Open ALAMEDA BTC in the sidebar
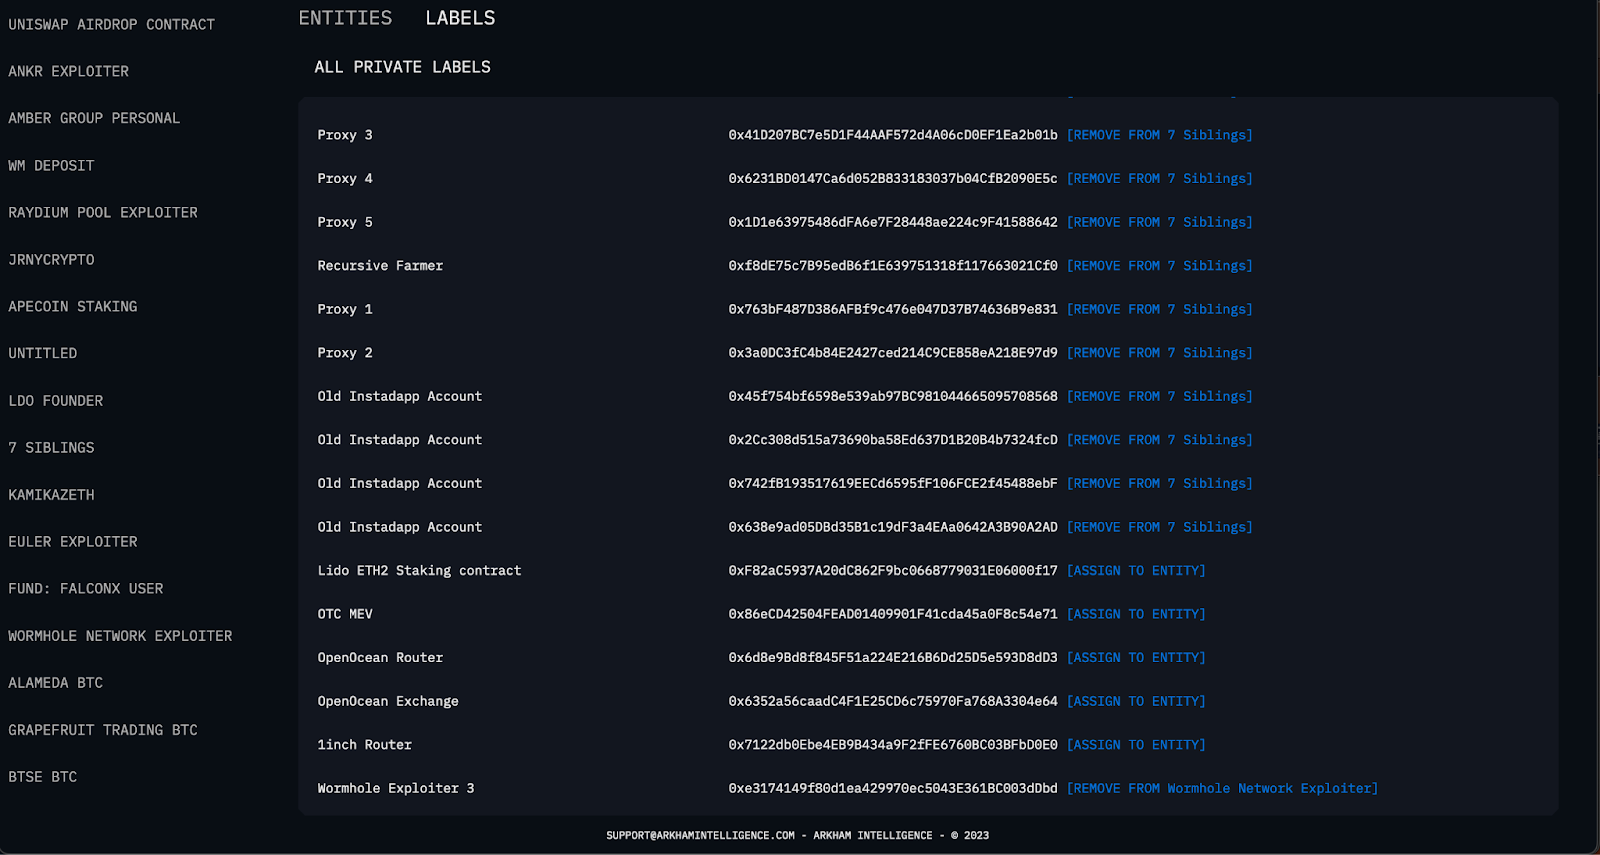Viewport: 1600px width, 855px height. click(56, 682)
